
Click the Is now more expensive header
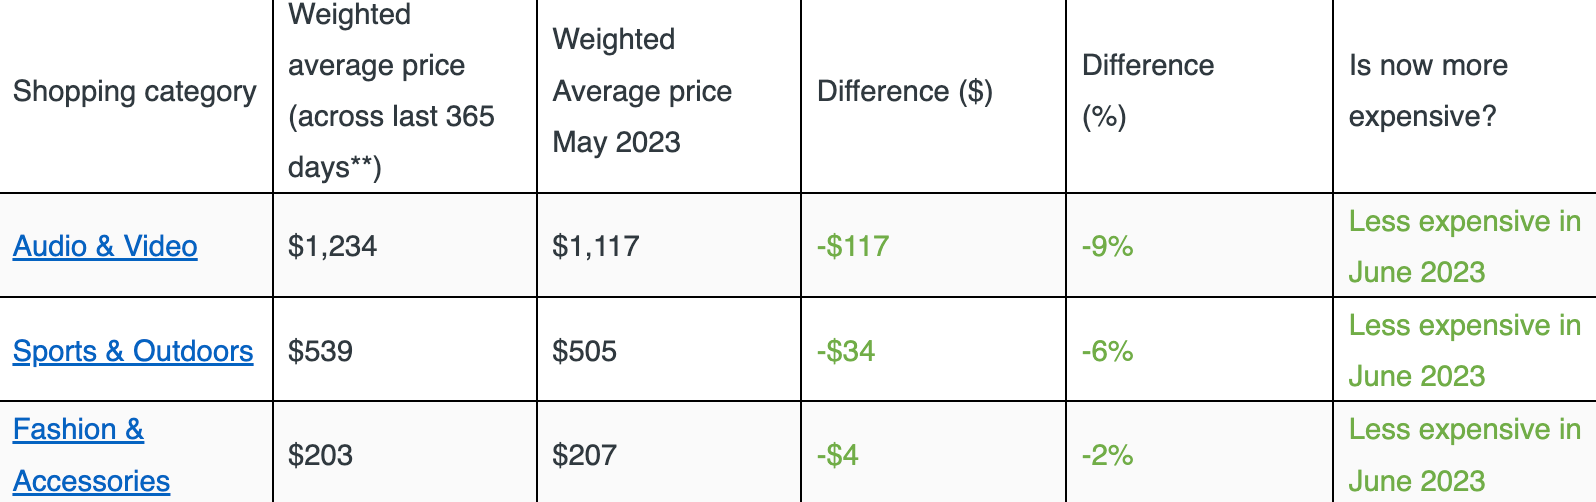(1427, 91)
